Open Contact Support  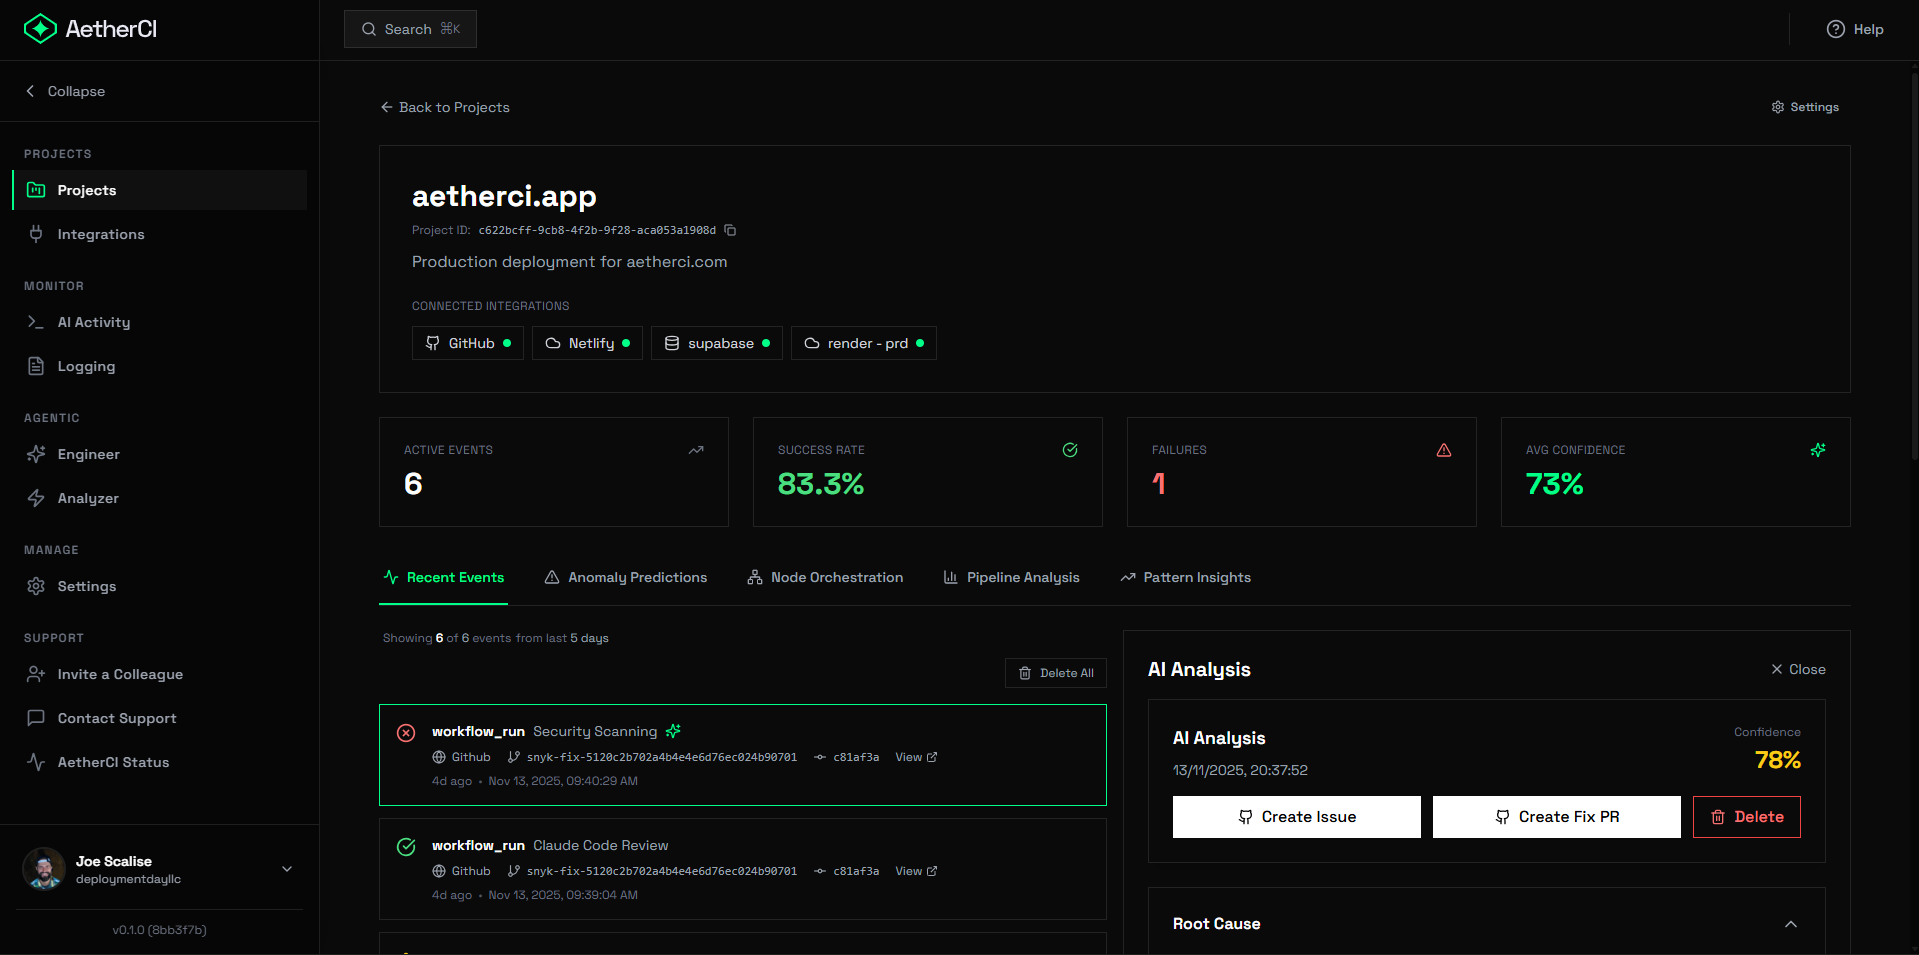116,718
